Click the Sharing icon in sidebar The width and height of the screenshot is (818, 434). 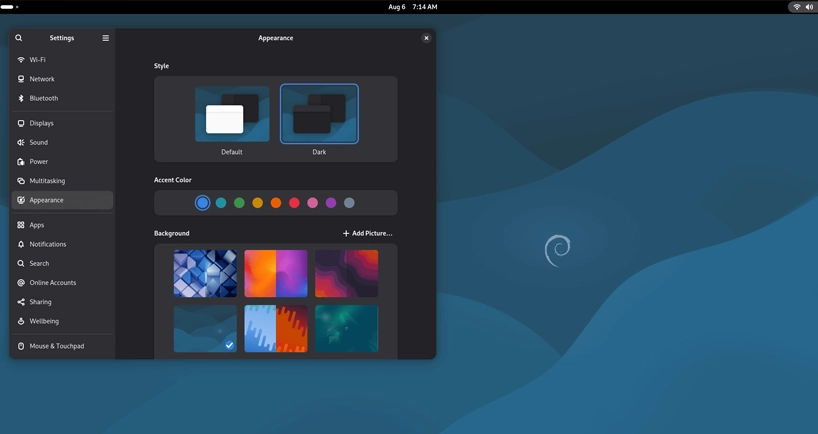pos(21,302)
